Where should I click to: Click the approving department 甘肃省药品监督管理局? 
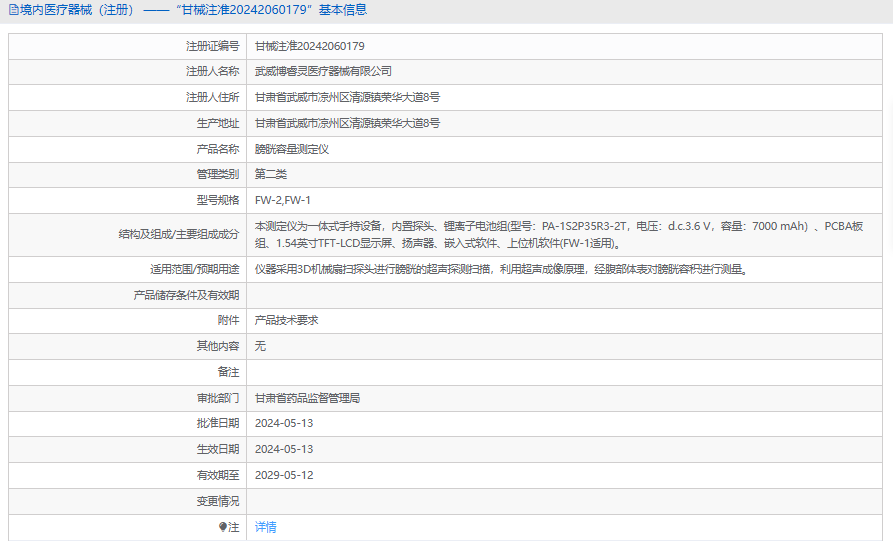point(307,398)
